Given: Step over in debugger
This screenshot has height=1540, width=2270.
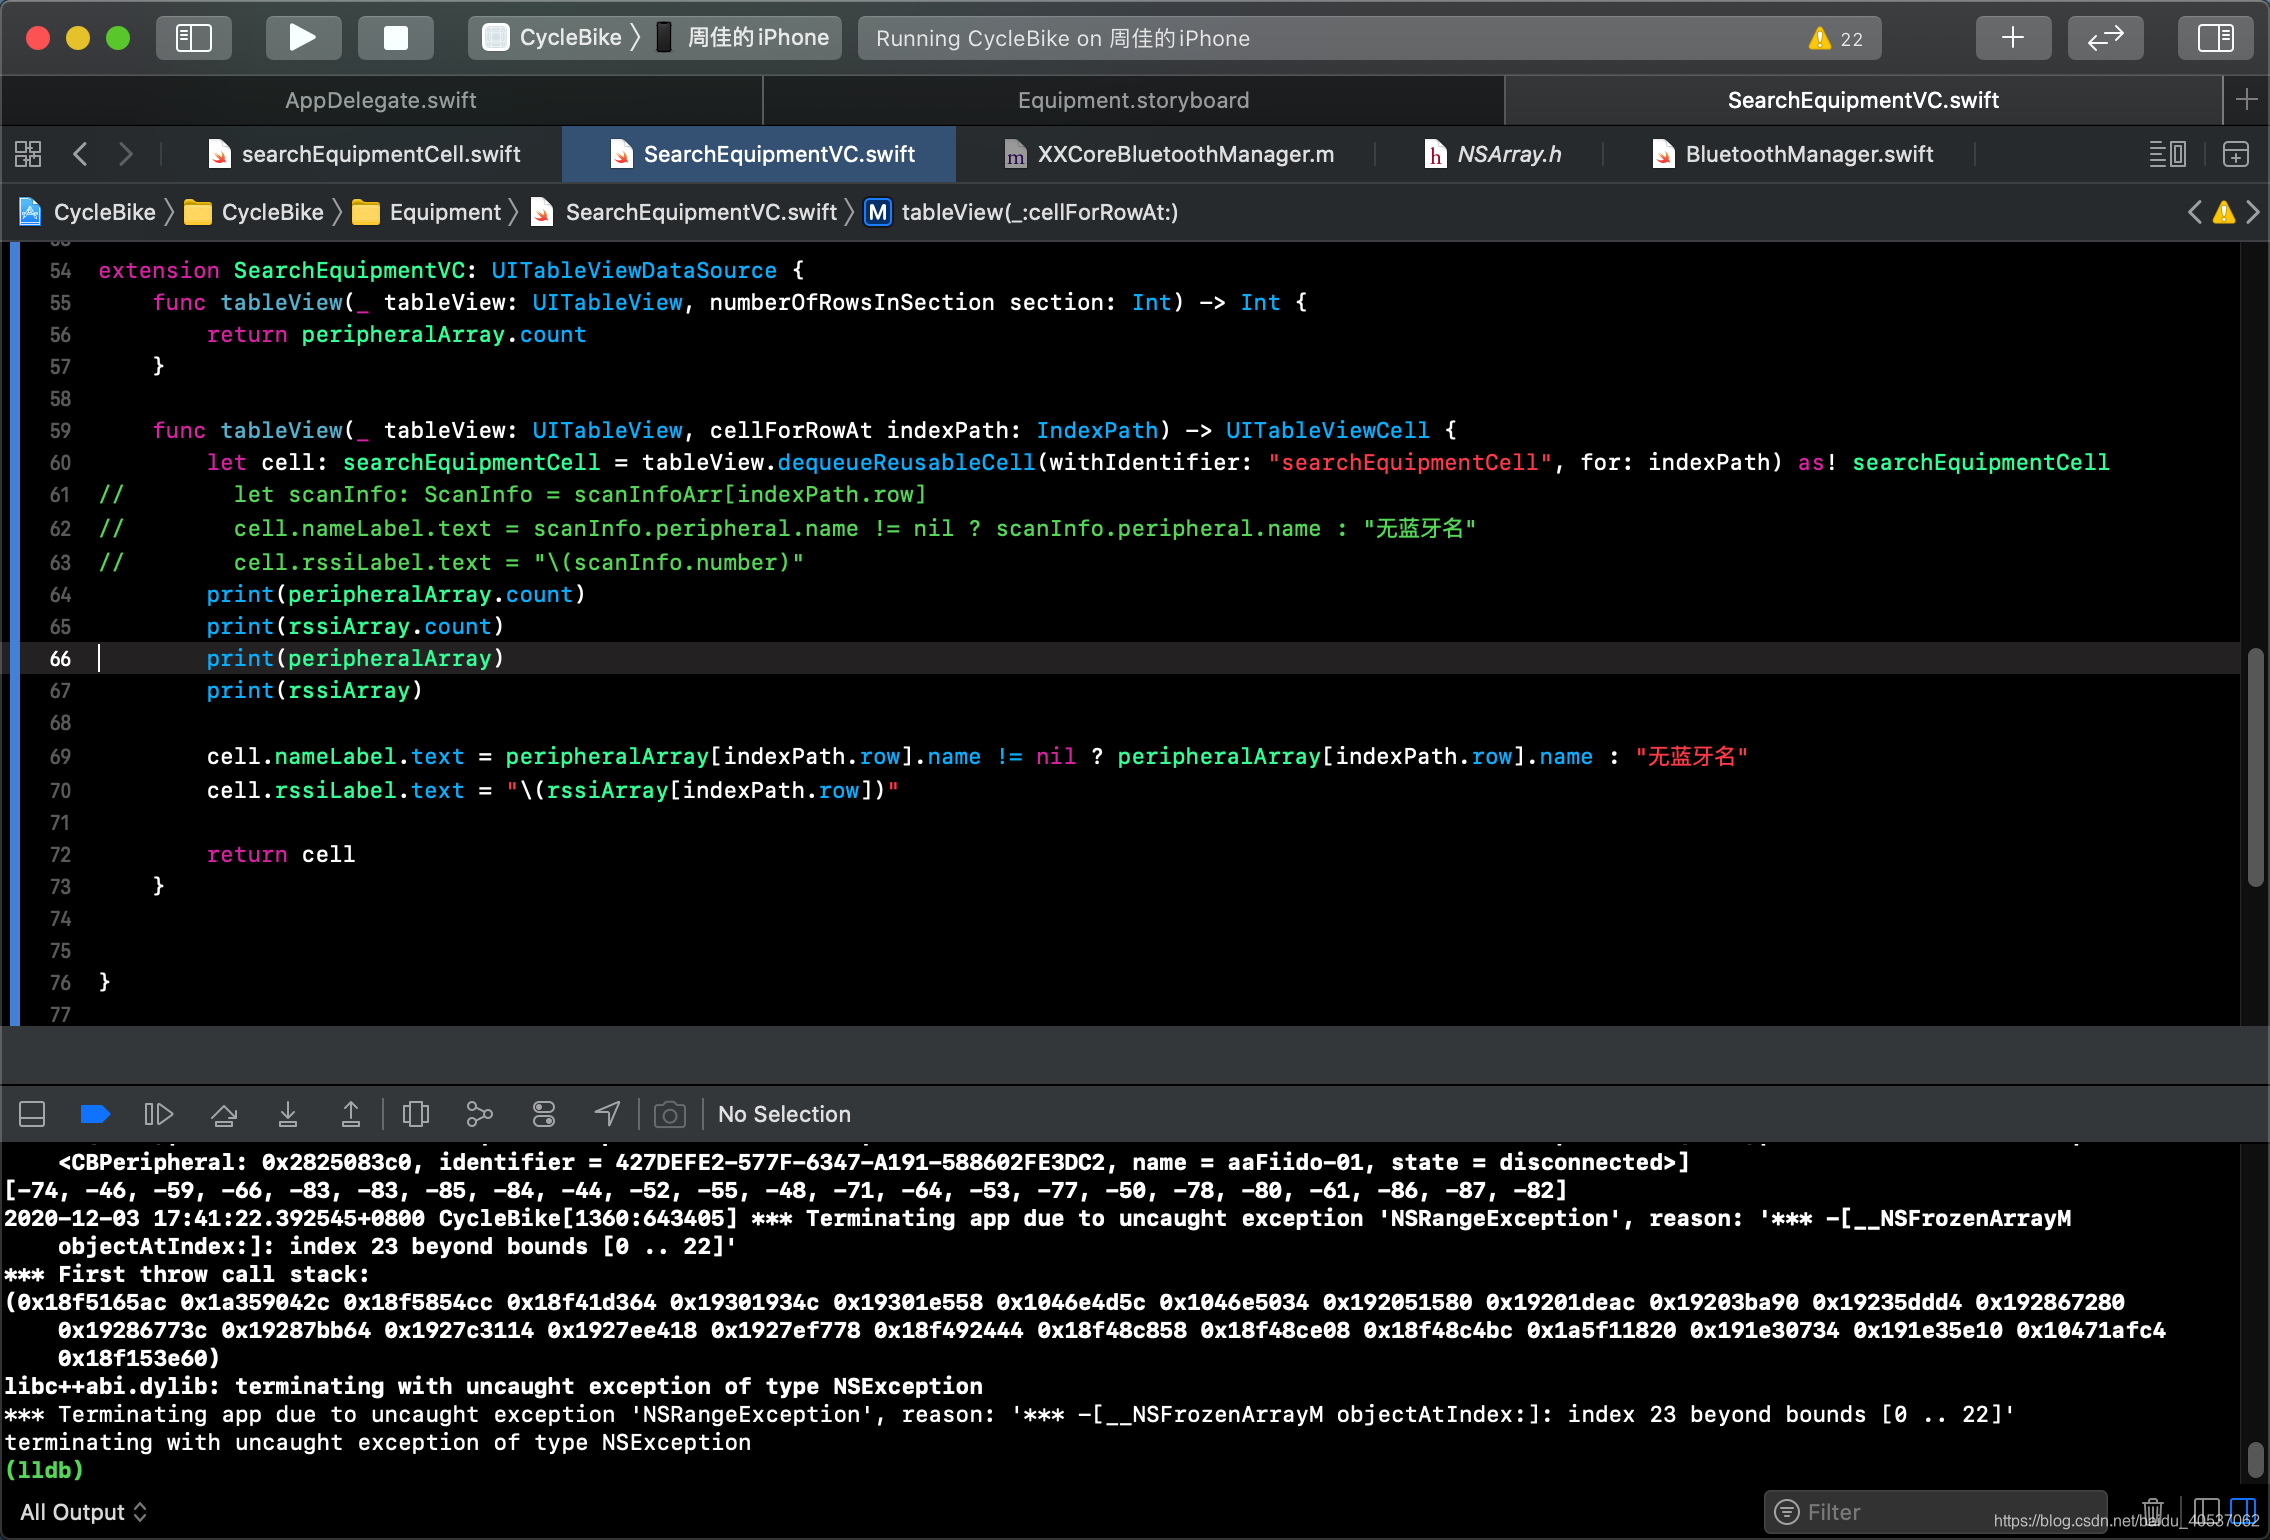Looking at the screenshot, I should (x=224, y=1114).
